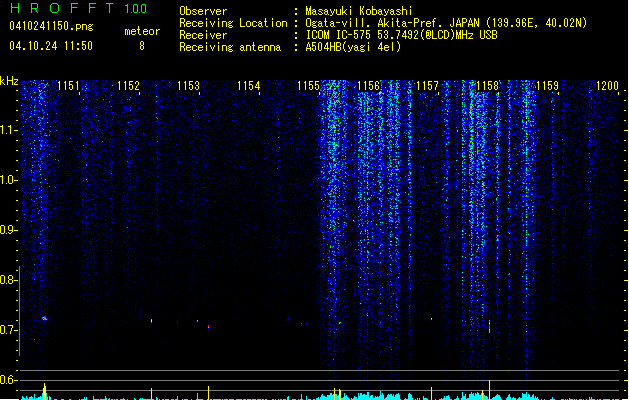Select the file name 0410241150.png

[x=51, y=26]
